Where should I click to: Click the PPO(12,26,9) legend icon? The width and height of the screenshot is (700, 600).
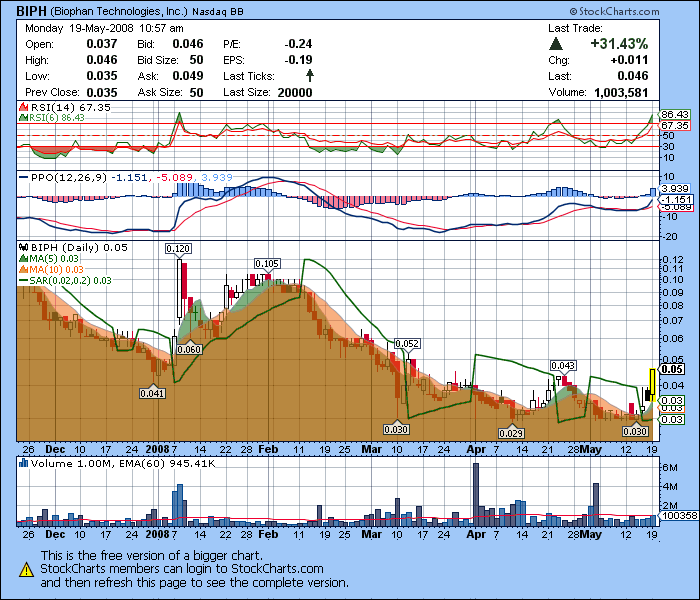coord(24,177)
